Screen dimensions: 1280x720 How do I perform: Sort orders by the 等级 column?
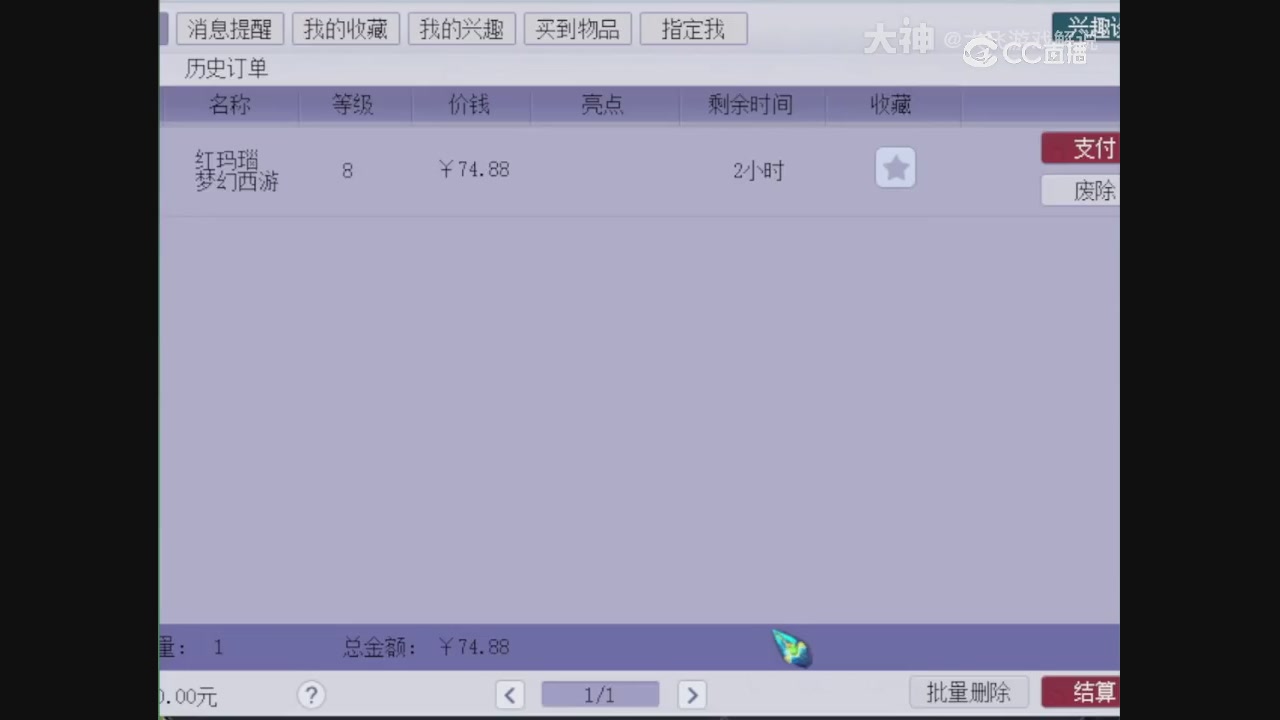354,105
